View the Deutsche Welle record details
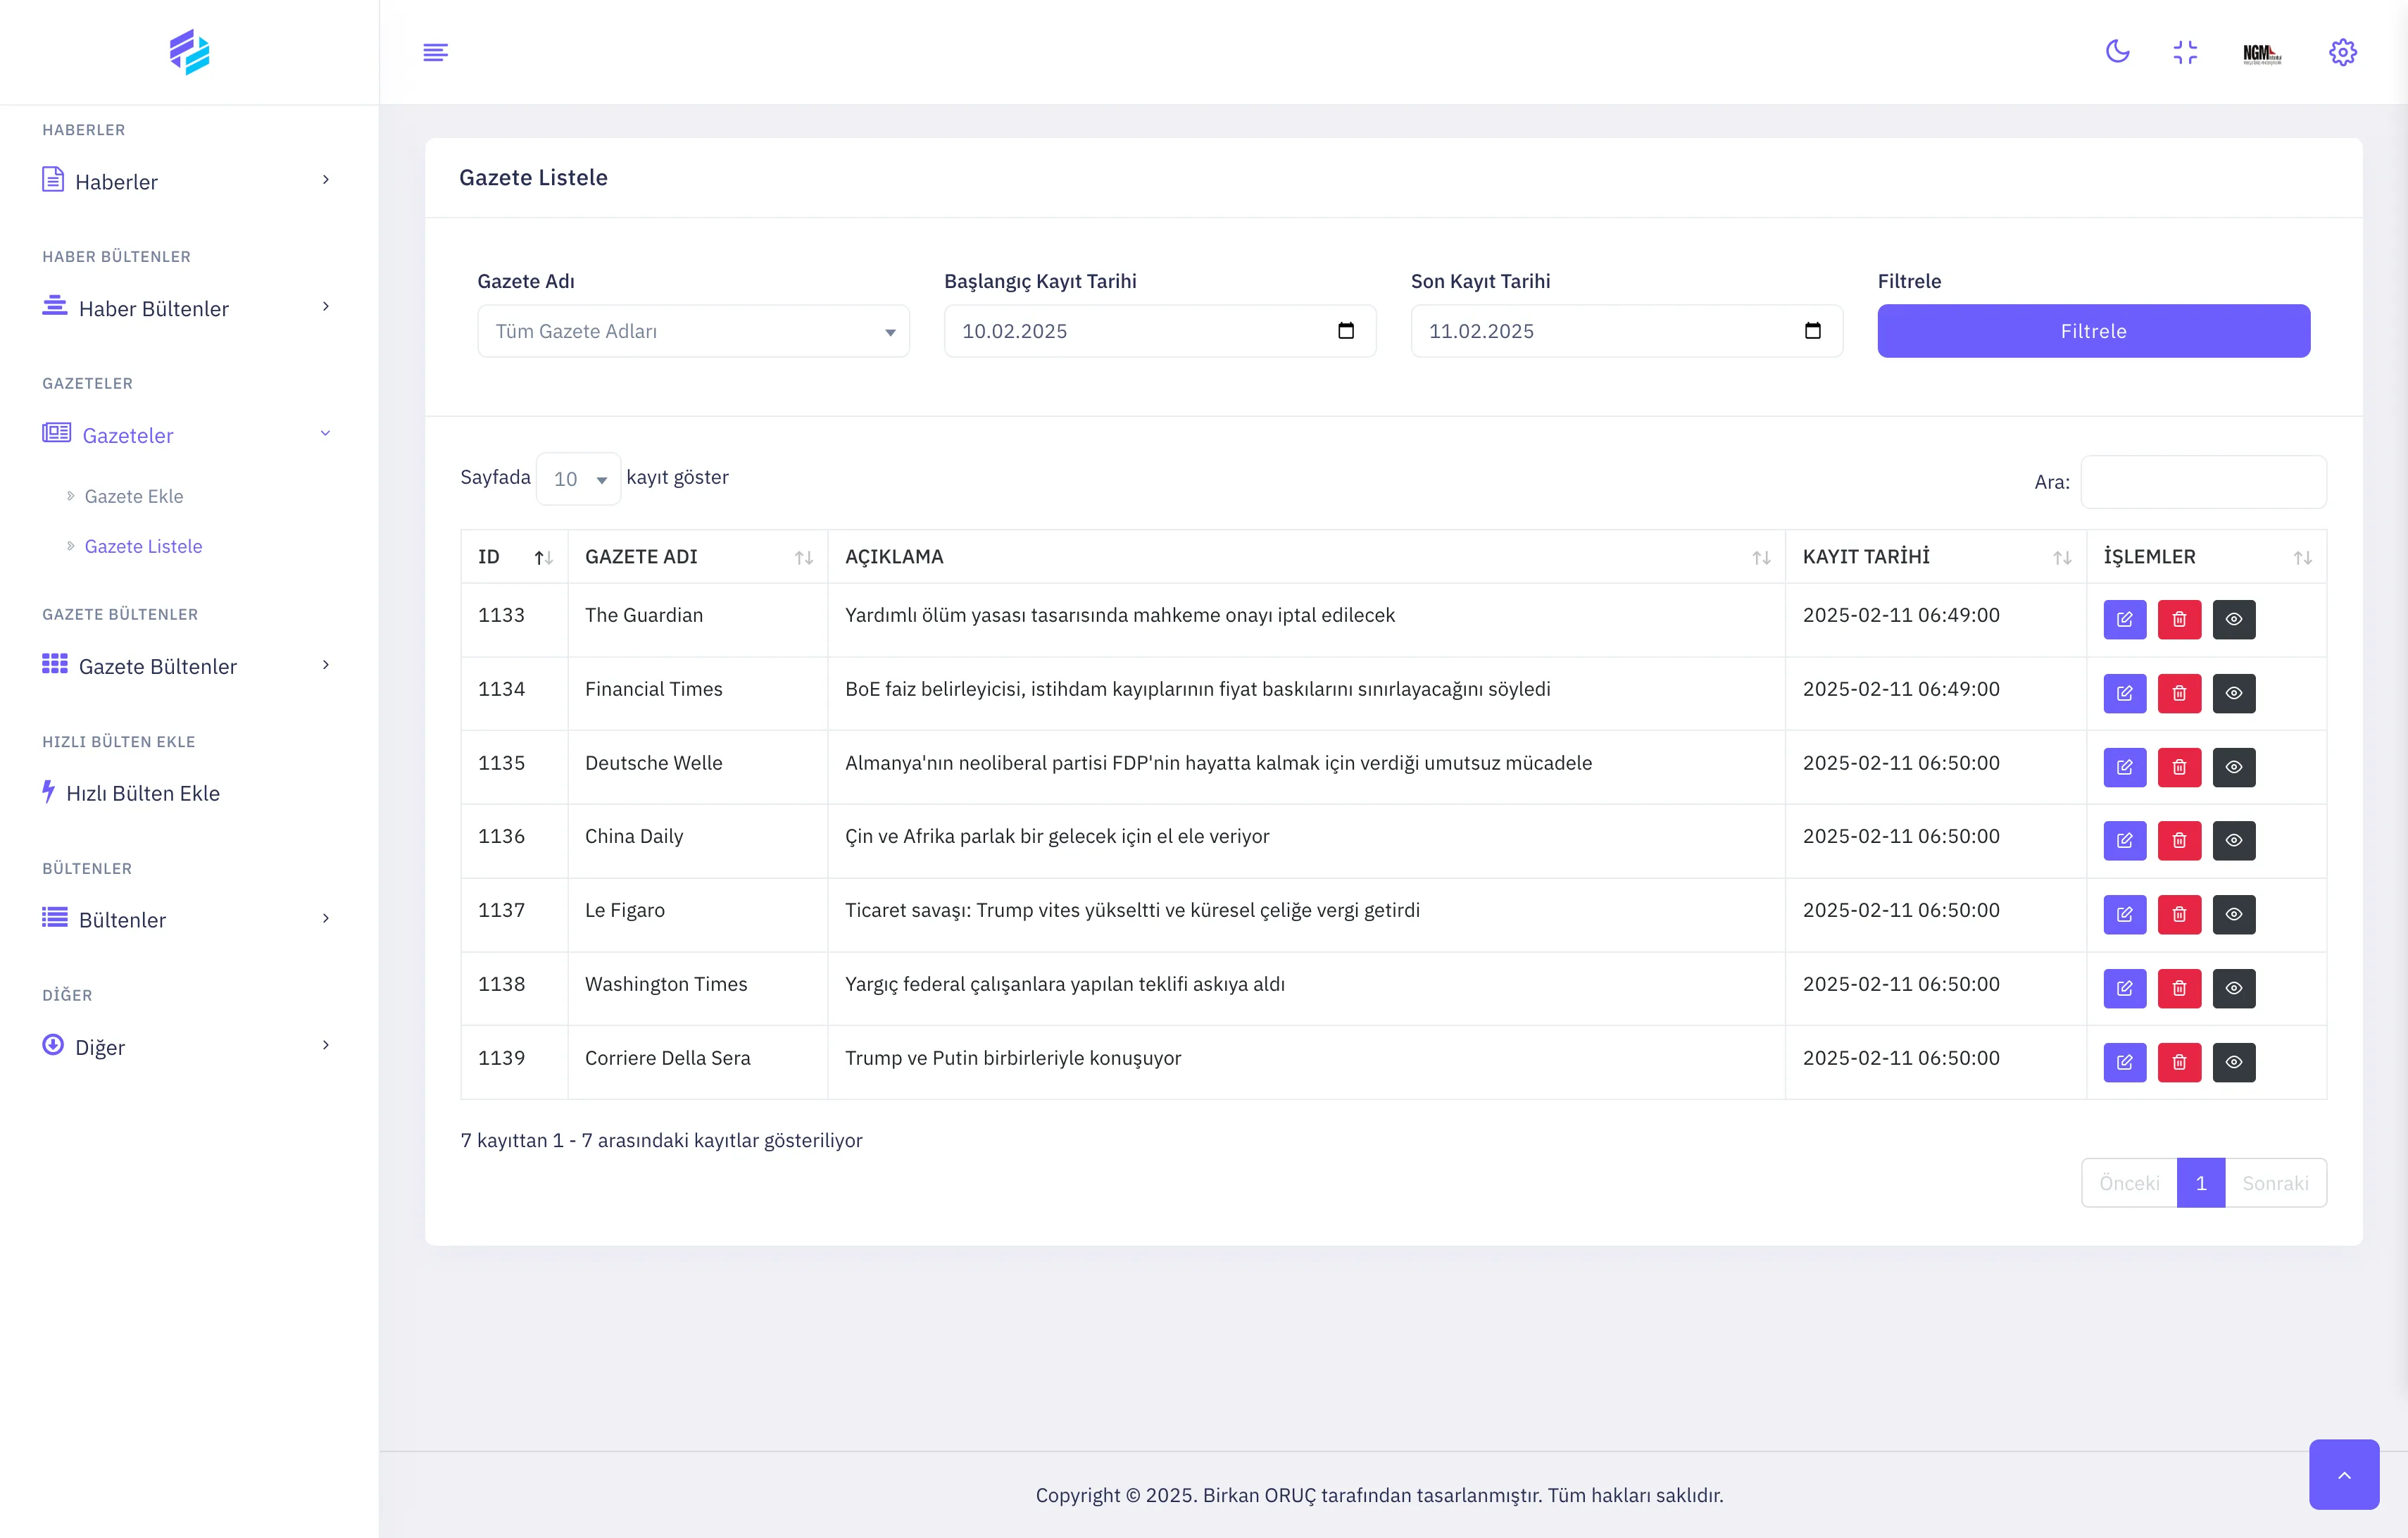Screen dimensions: 2408x1538 coord(2233,767)
